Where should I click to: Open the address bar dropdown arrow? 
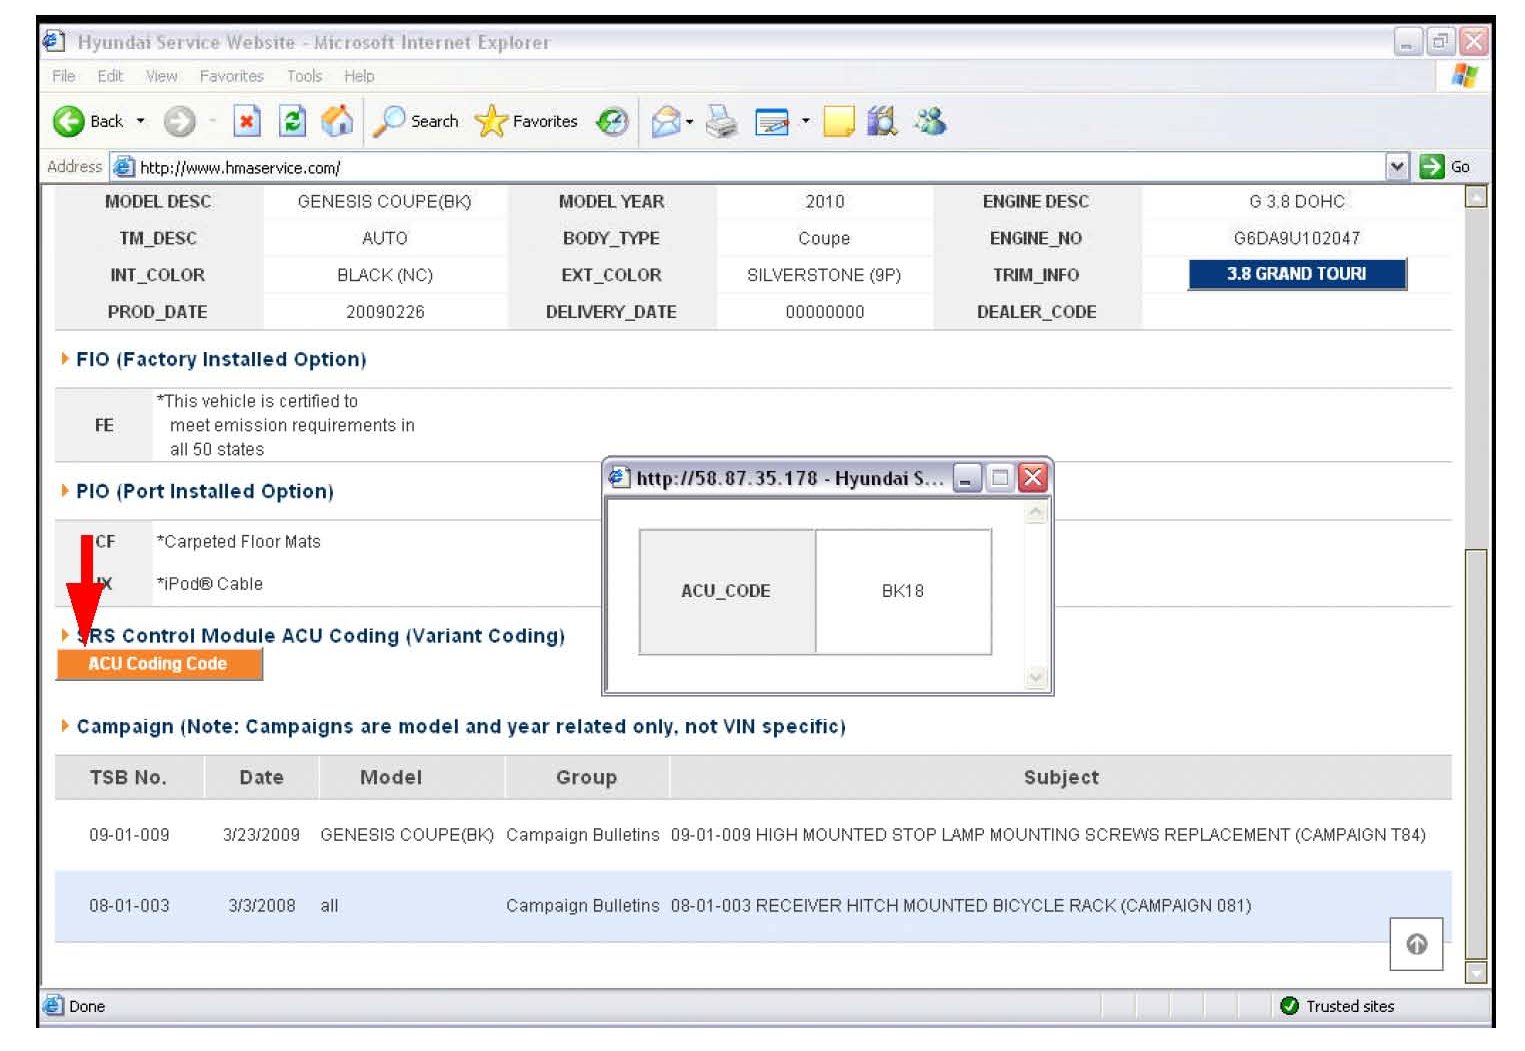pos(1396,167)
